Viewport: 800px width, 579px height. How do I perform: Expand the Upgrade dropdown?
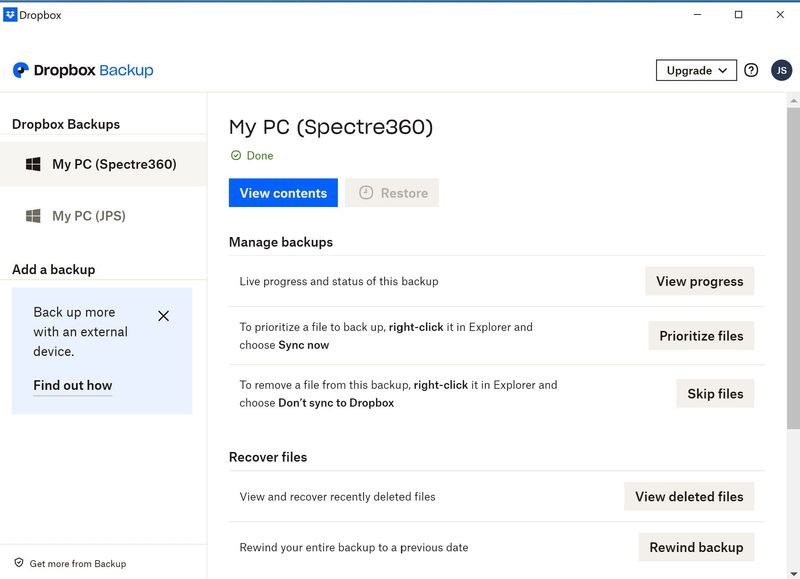(x=696, y=70)
